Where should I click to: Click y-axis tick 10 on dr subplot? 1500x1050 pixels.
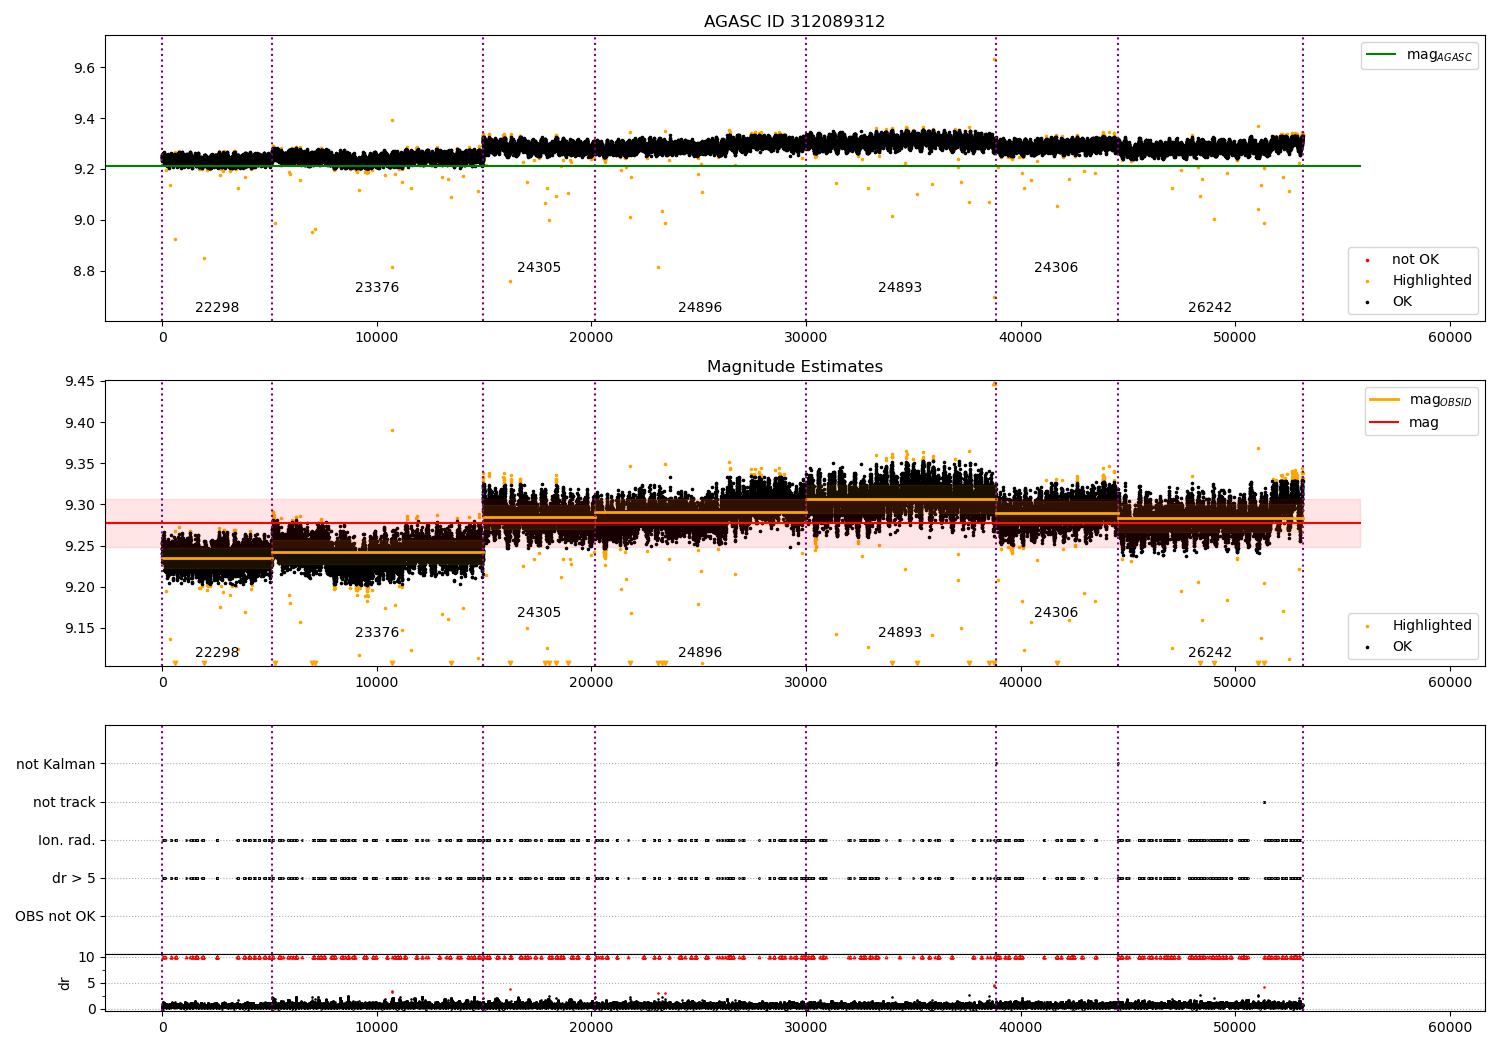pyautogui.click(x=87, y=958)
